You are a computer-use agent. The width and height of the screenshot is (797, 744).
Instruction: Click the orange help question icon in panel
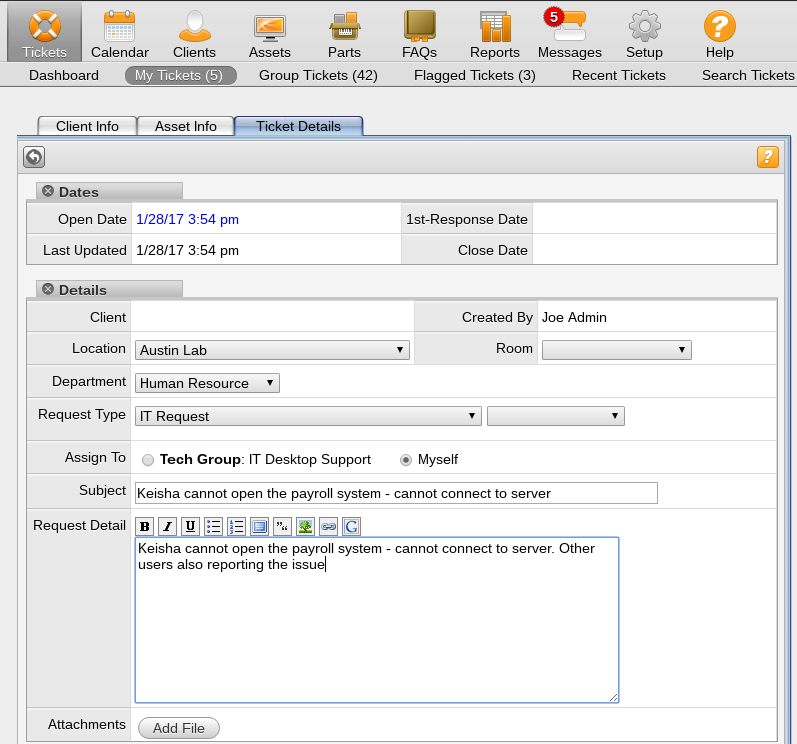768,157
